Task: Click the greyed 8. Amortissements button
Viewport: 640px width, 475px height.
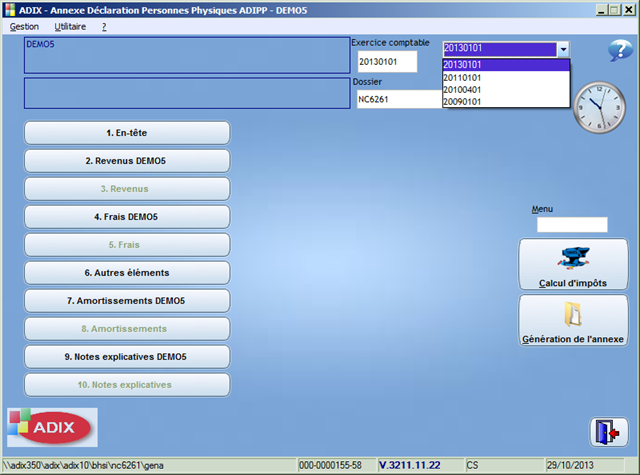Action: [127, 329]
